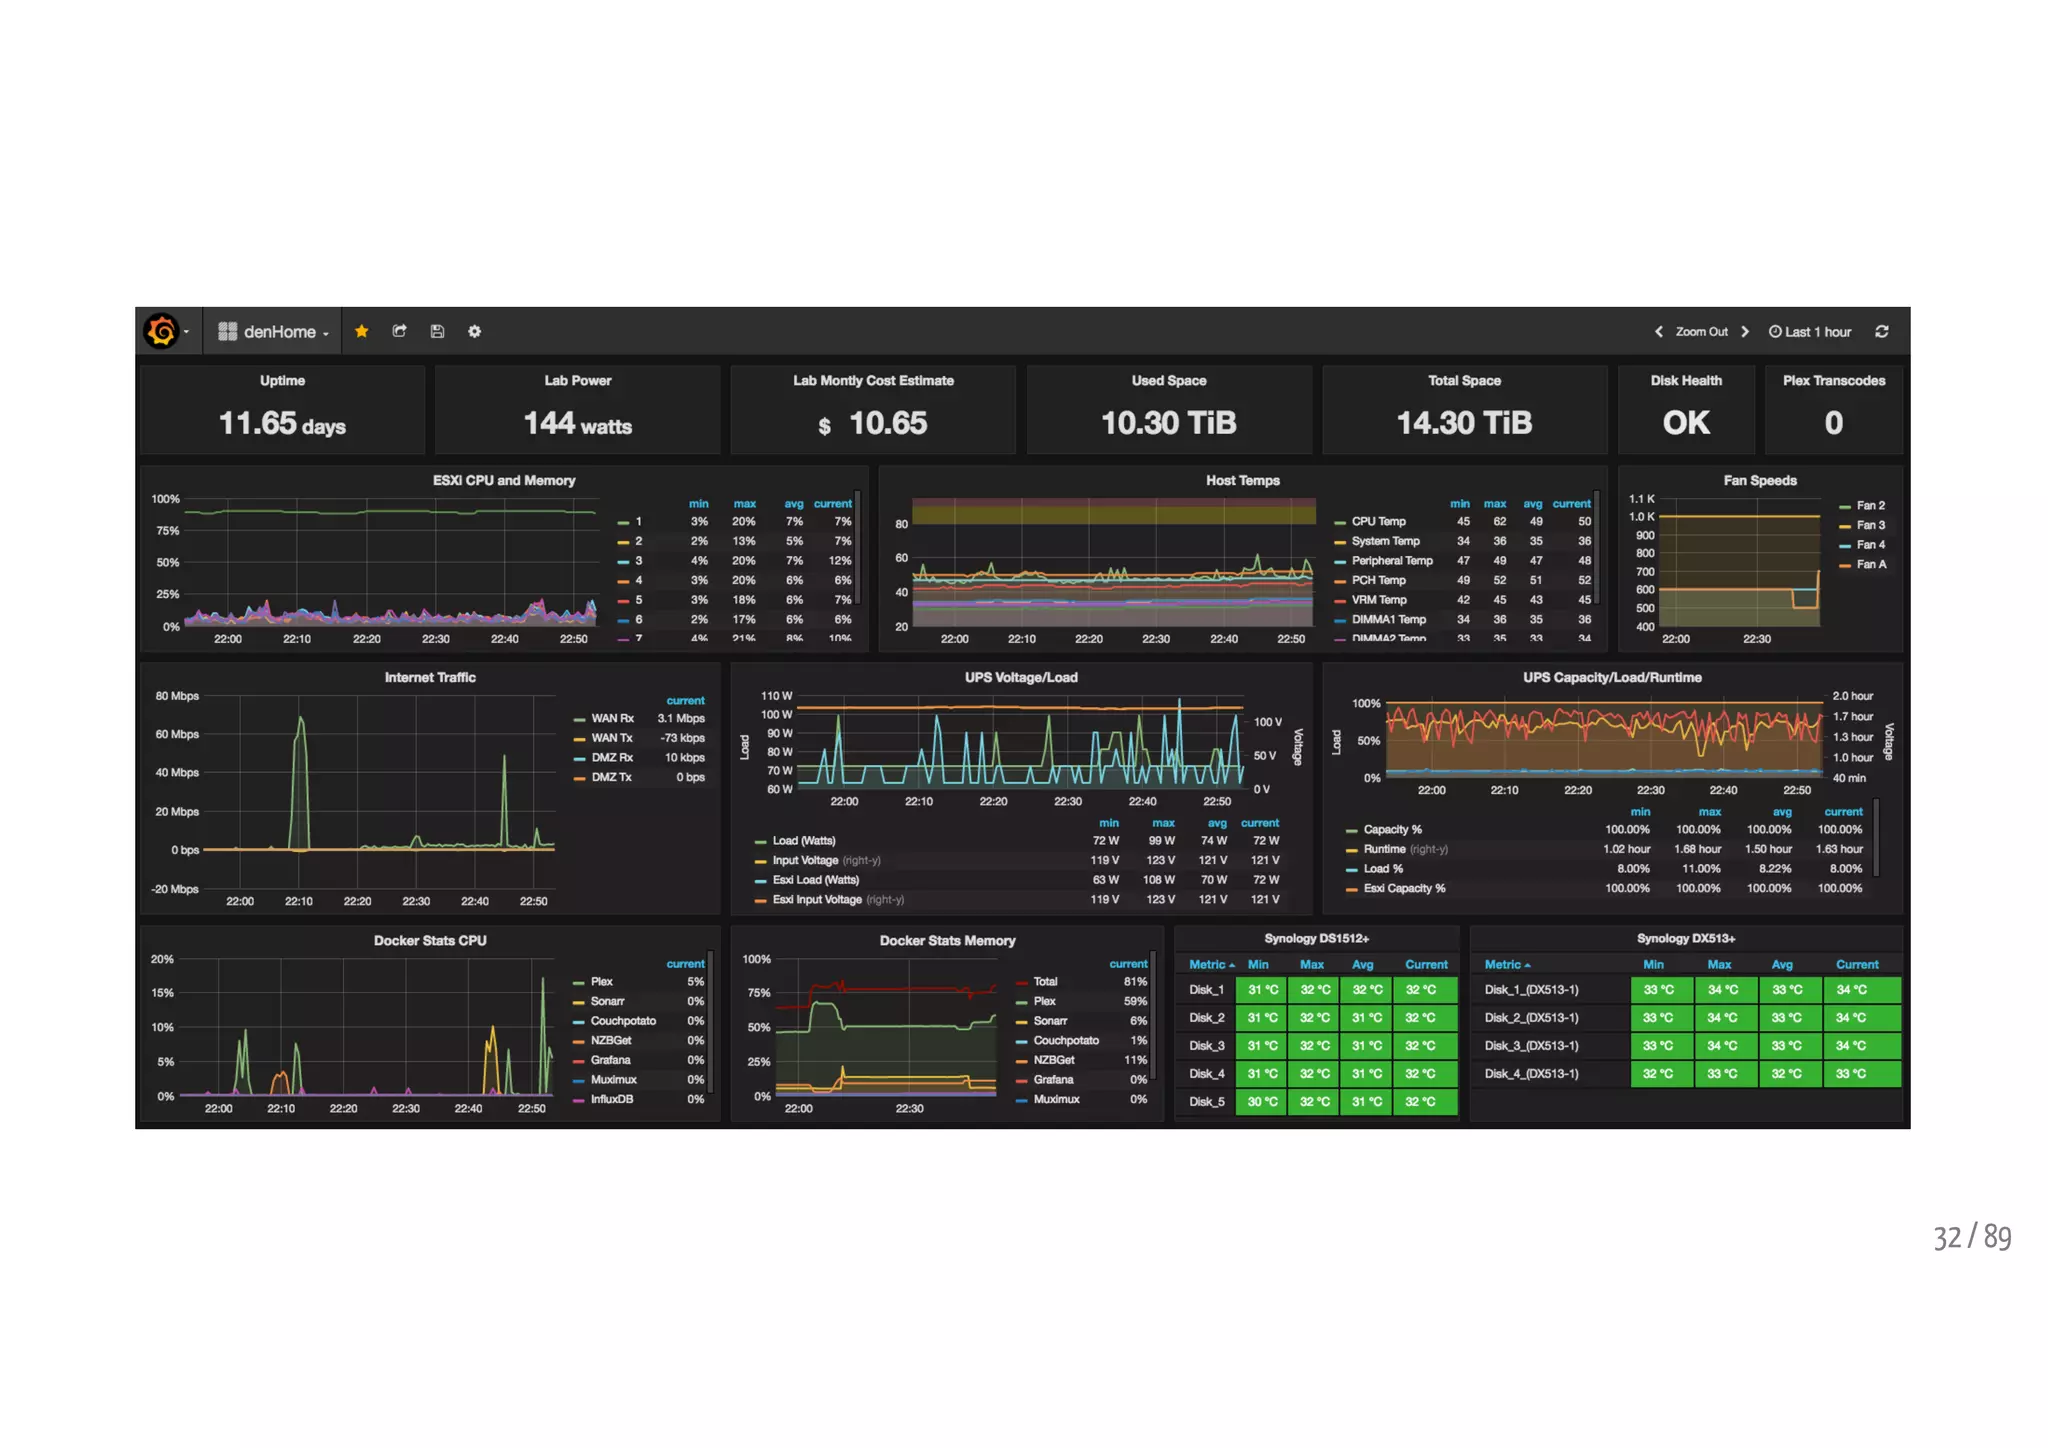This screenshot has width=2048, height=1448.
Task: Open Lab Montly Cost Estimate panel title
Action: (873, 380)
